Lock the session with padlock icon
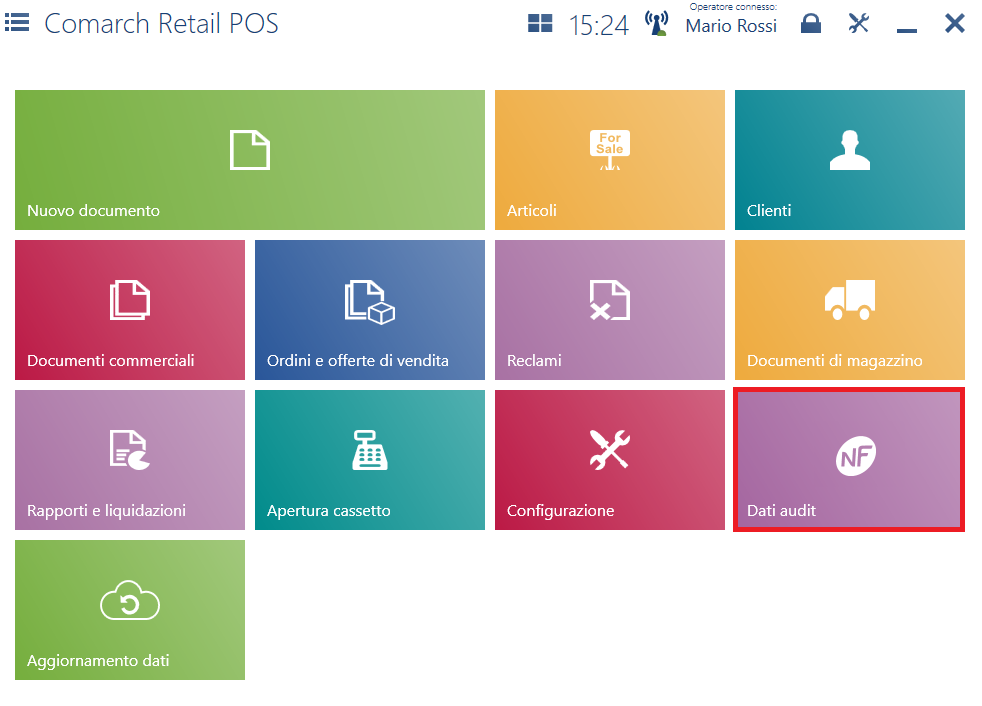Viewport: 982px width, 706px height. tap(811, 23)
